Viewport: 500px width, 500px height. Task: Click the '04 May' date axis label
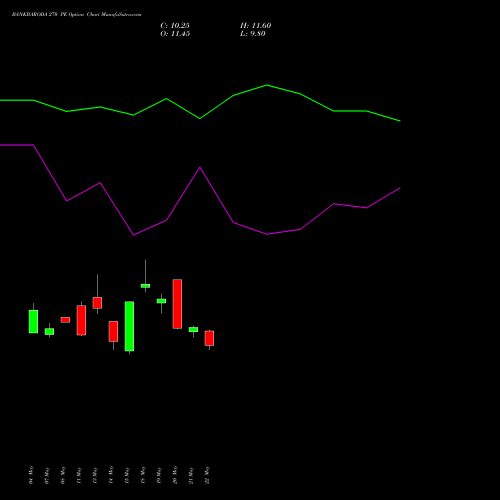[x=31, y=475]
